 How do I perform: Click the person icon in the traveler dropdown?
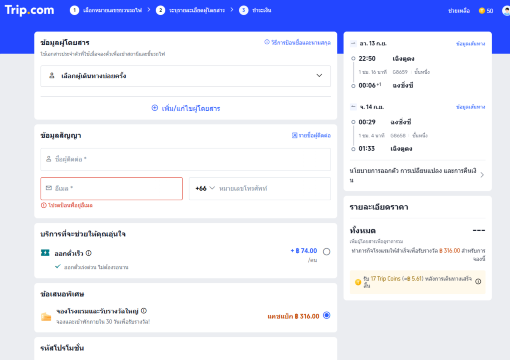tap(52, 76)
